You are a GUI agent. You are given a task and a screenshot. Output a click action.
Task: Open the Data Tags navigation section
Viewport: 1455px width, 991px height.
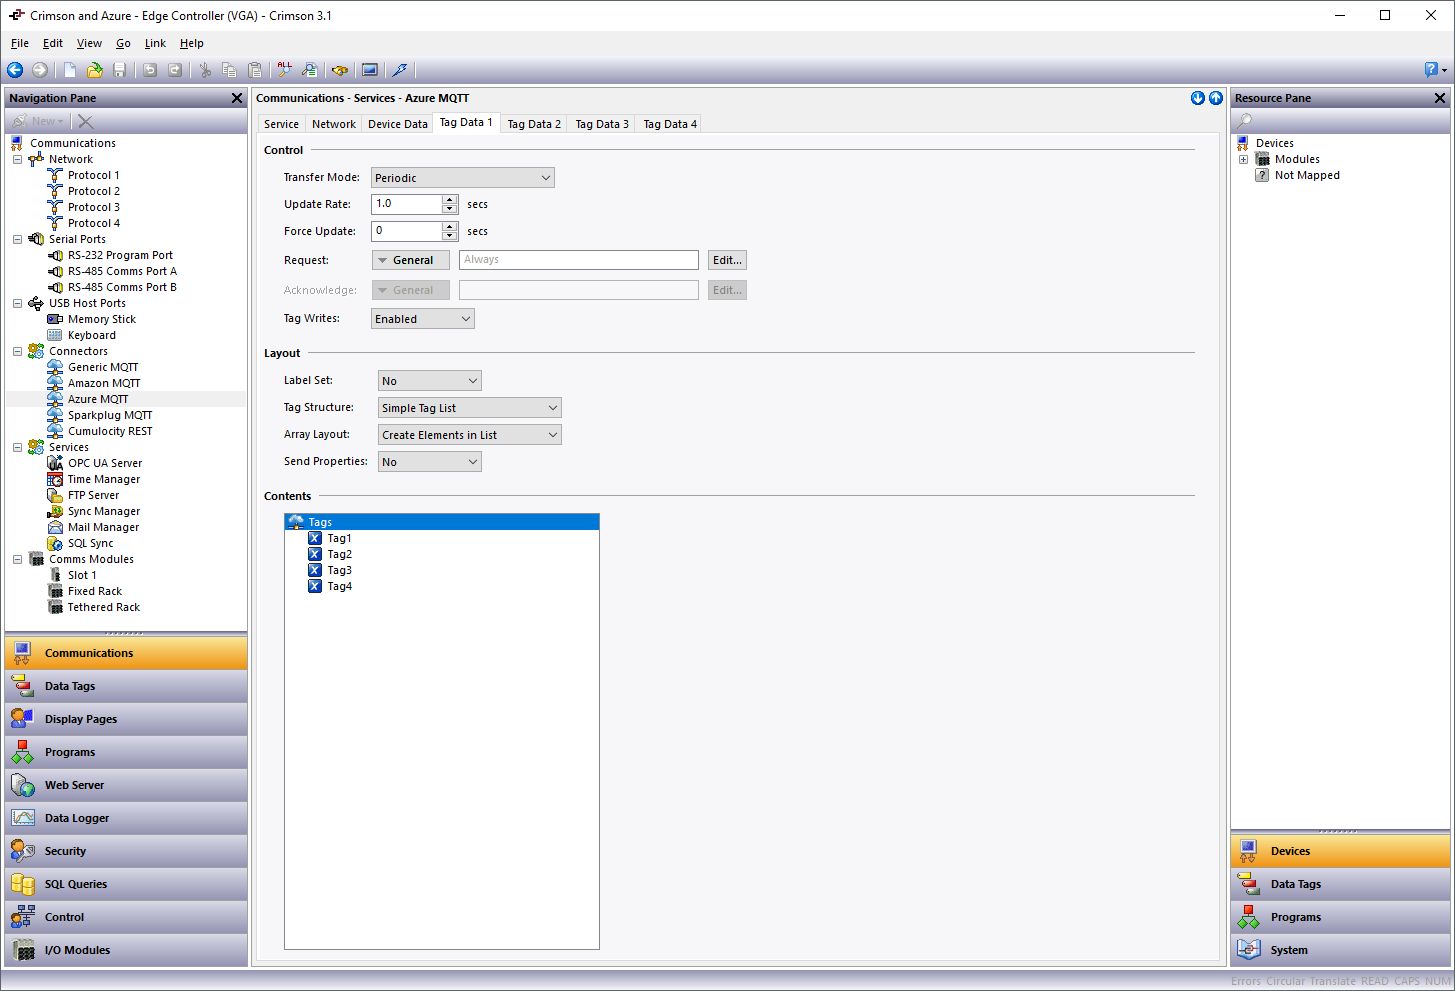pyautogui.click(x=126, y=686)
